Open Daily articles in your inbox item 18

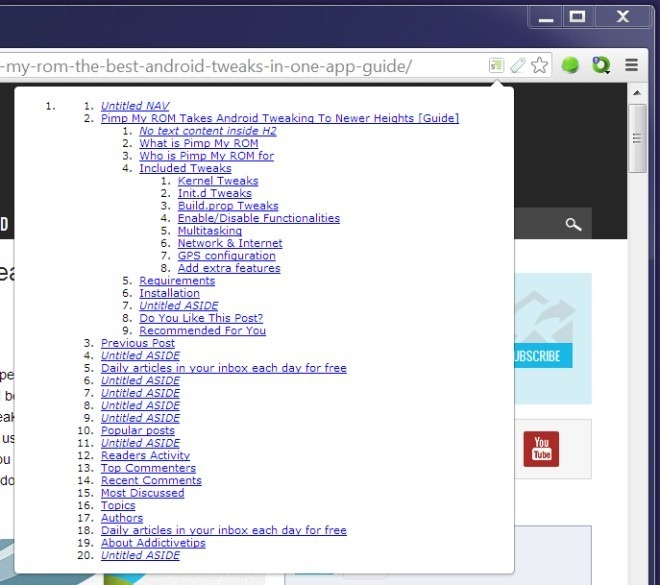pyautogui.click(x=224, y=530)
